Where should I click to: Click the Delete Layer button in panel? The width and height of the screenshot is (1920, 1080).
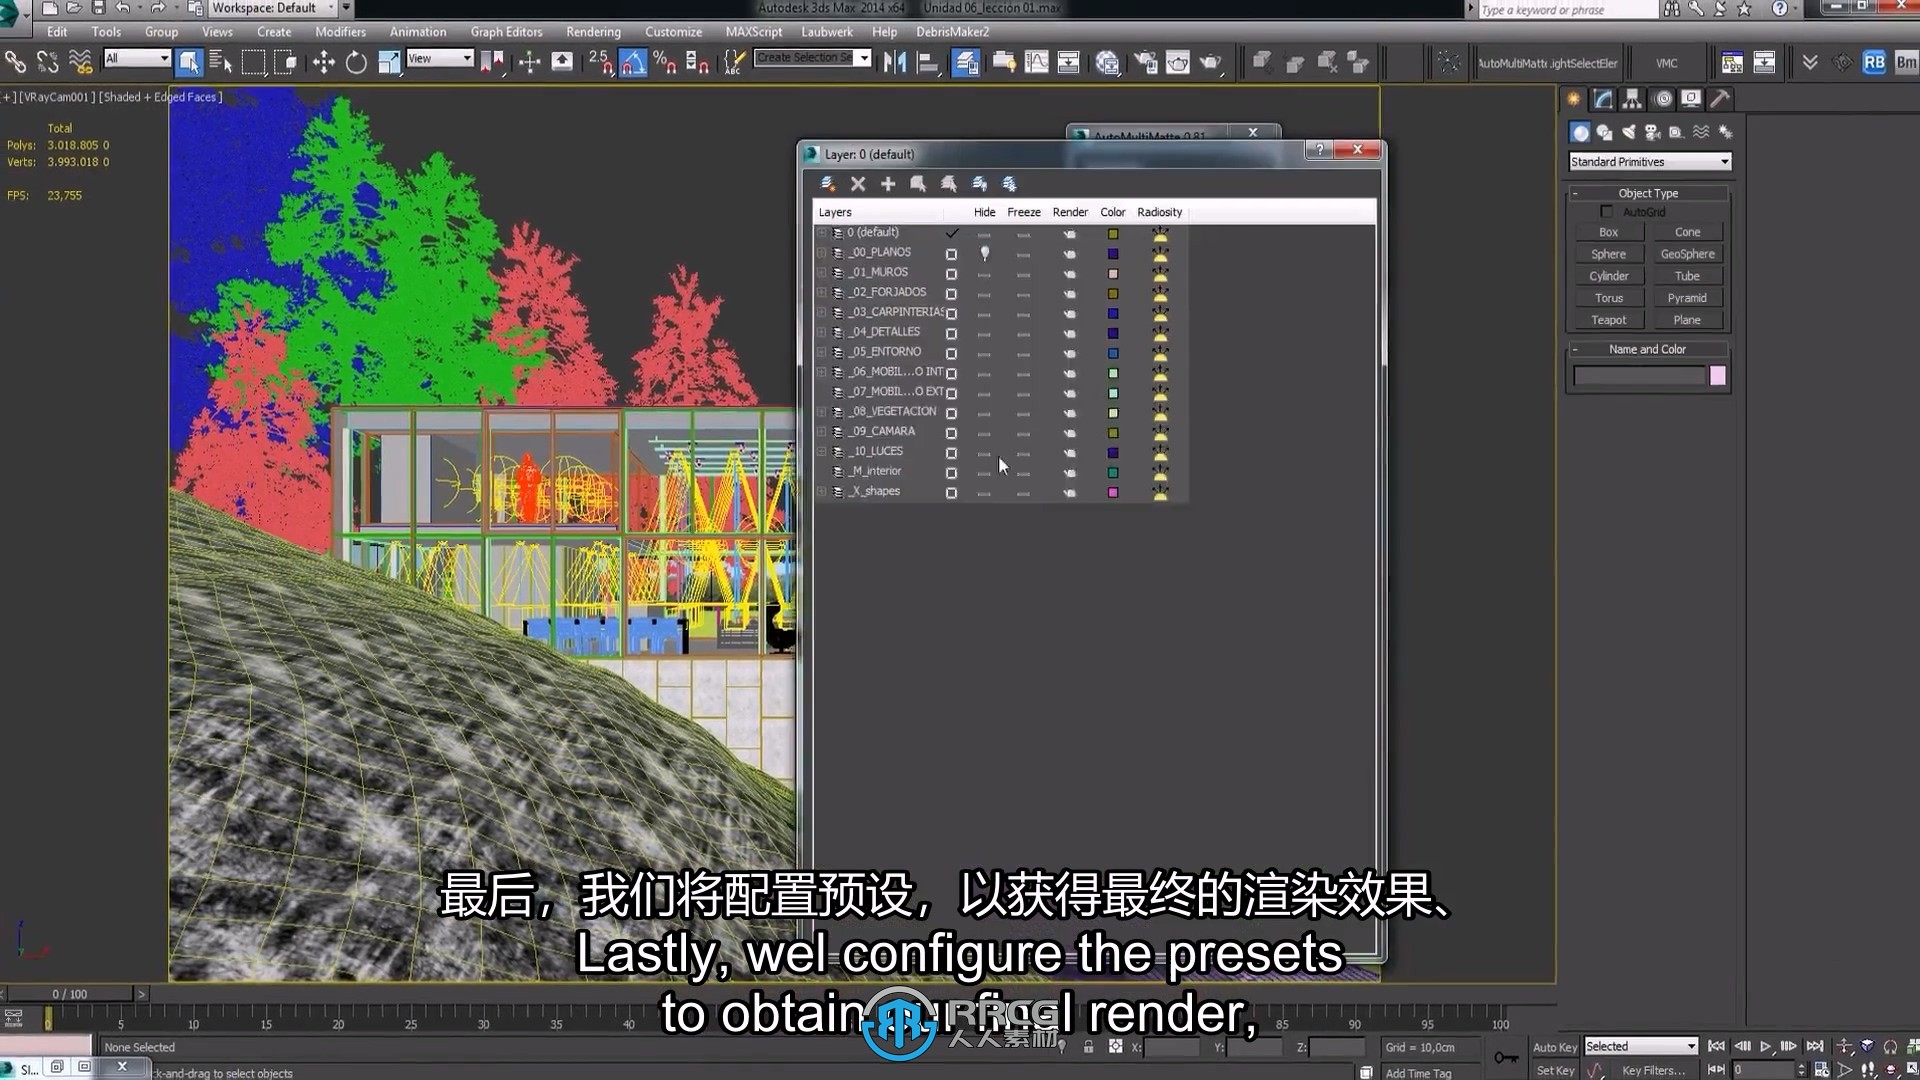856,183
